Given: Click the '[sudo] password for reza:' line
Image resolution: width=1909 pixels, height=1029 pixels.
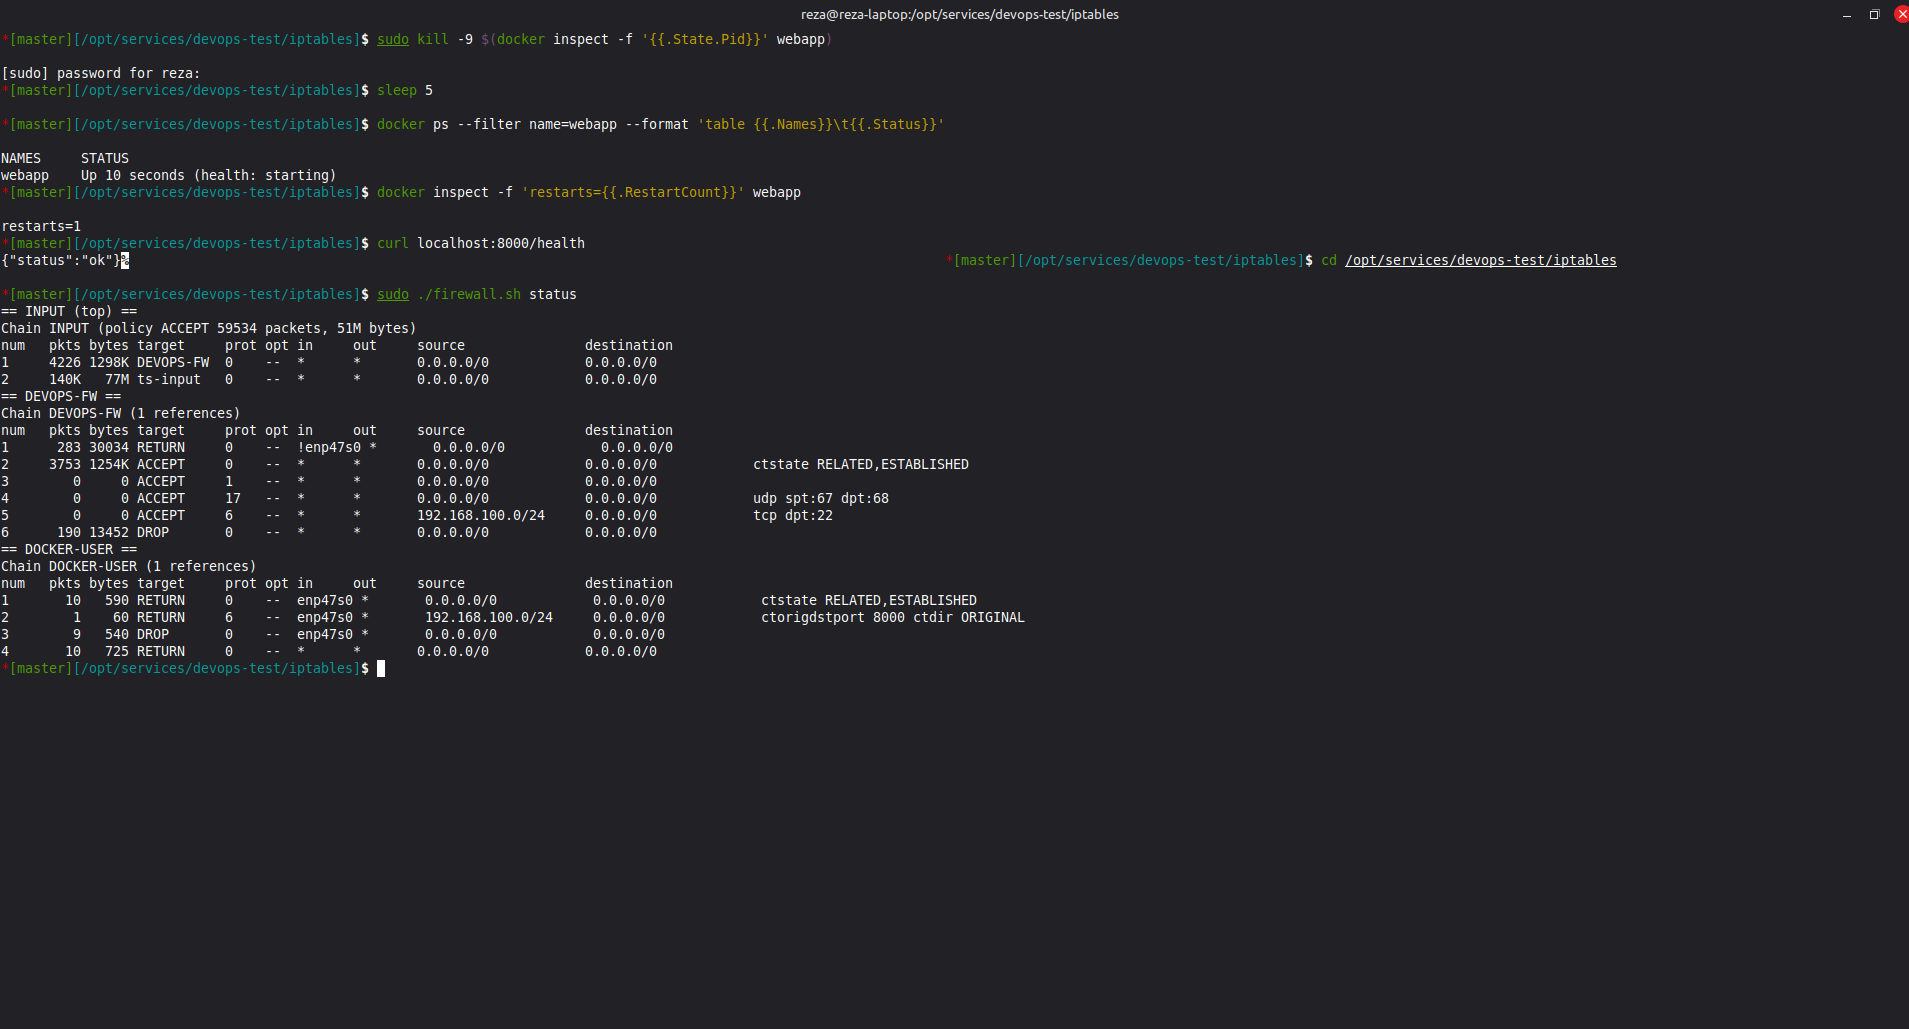Looking at the screenshot, I should [101, 73].
